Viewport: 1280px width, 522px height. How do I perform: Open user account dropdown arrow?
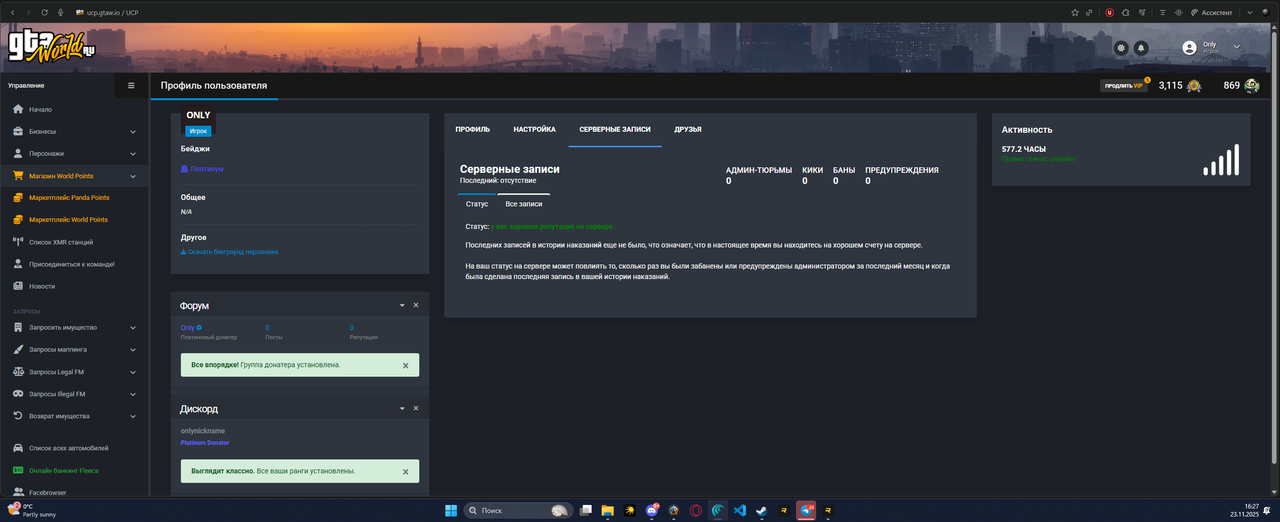1236,47
